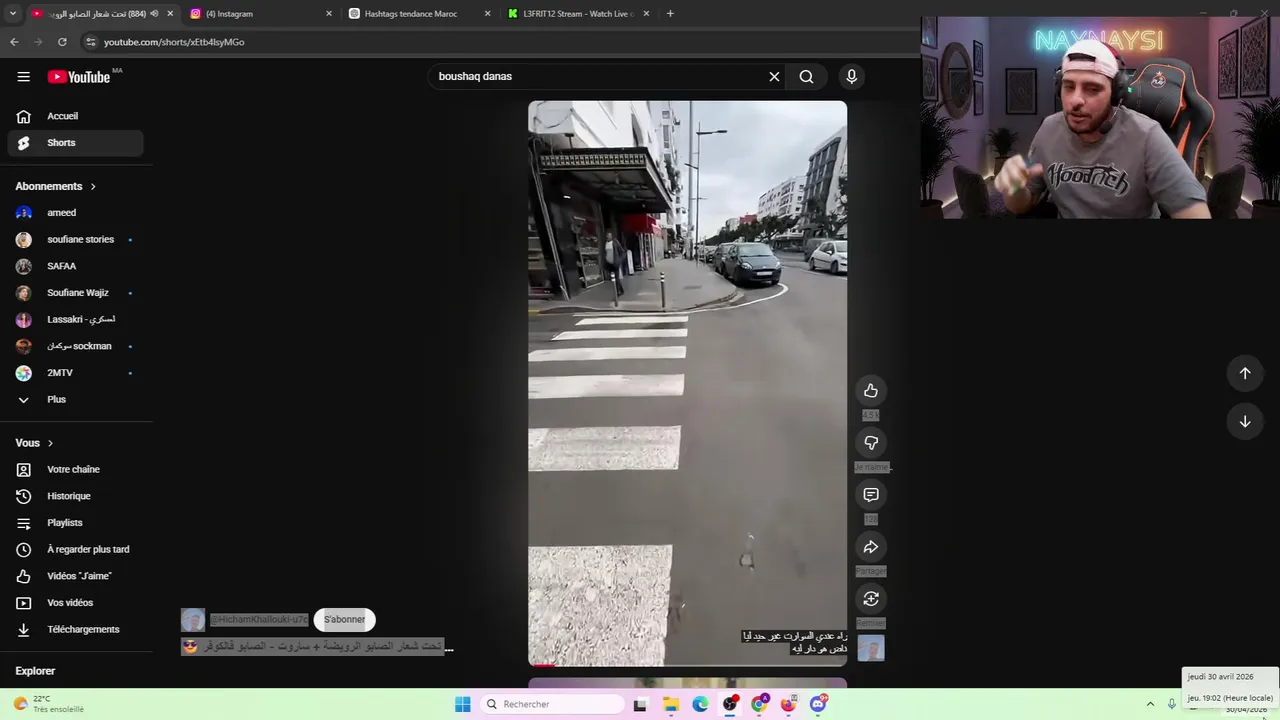This screenshot has height=720, width=1280.
Task: Clear the search box with the X
Action: 774,77
